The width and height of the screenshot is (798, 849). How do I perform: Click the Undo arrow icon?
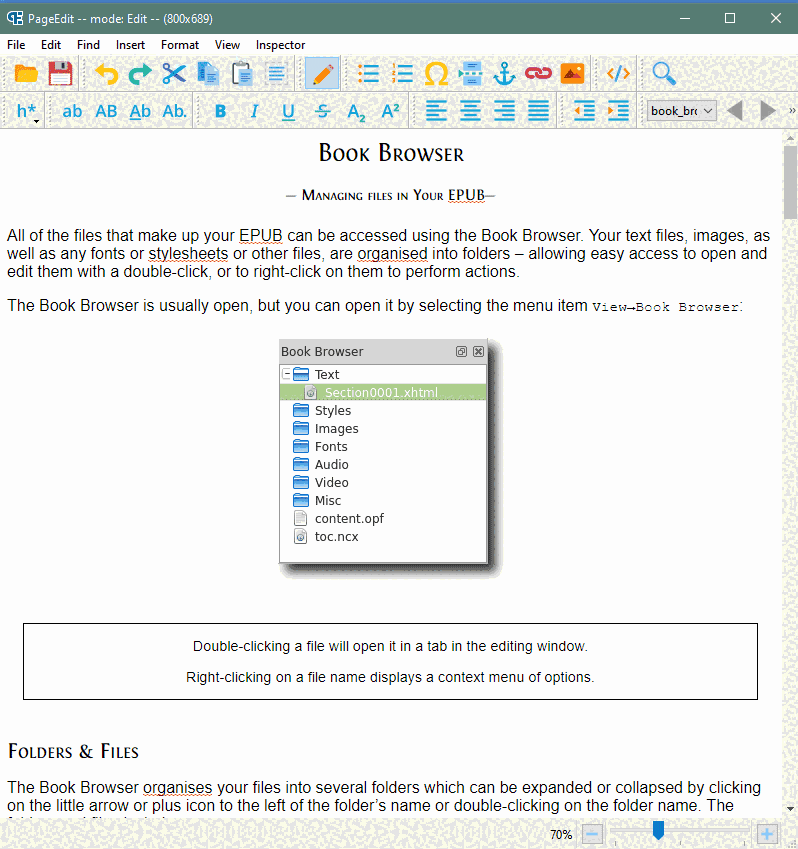tap(106, 73)
